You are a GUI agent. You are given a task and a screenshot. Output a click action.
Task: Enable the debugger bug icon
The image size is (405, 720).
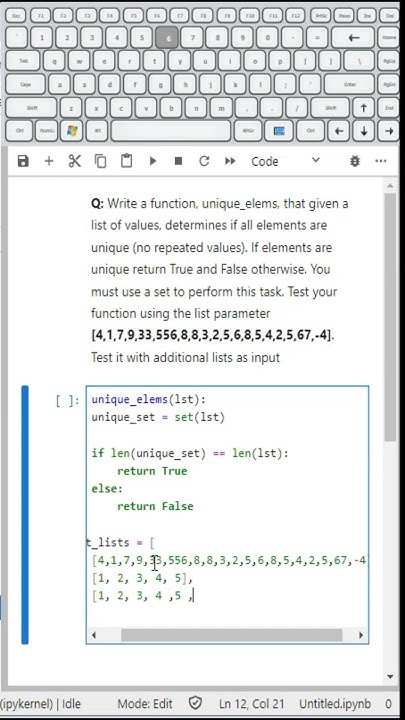(355, 161)
